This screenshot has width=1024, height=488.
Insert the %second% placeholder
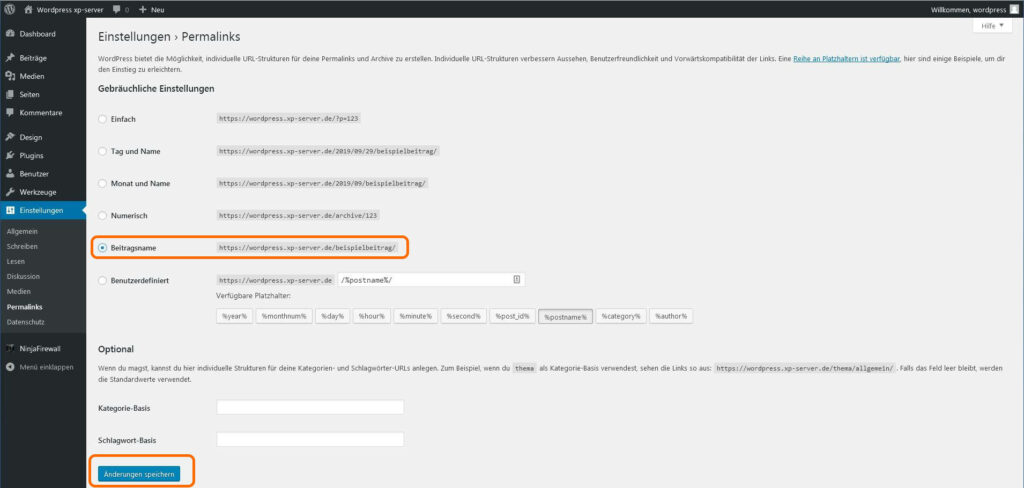coord(464,316)
